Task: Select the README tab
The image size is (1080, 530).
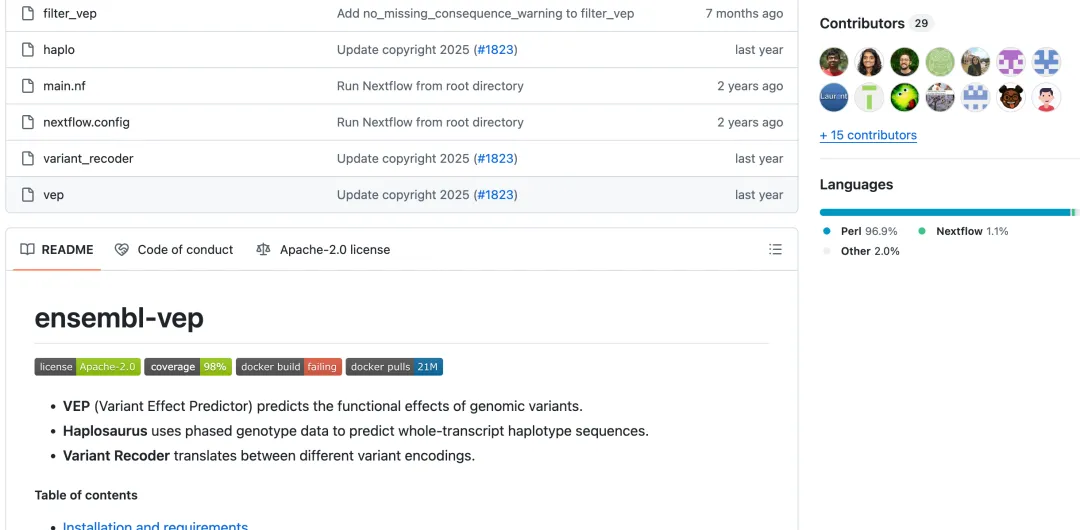Action: (x=57, y=250)
